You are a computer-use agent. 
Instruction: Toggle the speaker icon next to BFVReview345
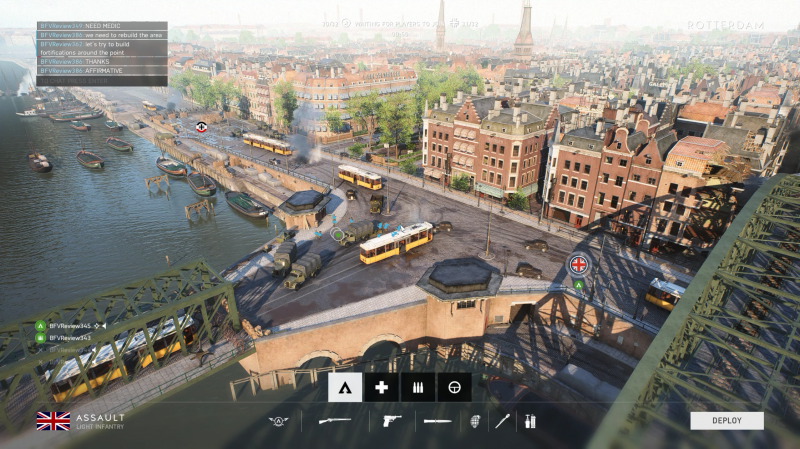click(x=104, y=326)
